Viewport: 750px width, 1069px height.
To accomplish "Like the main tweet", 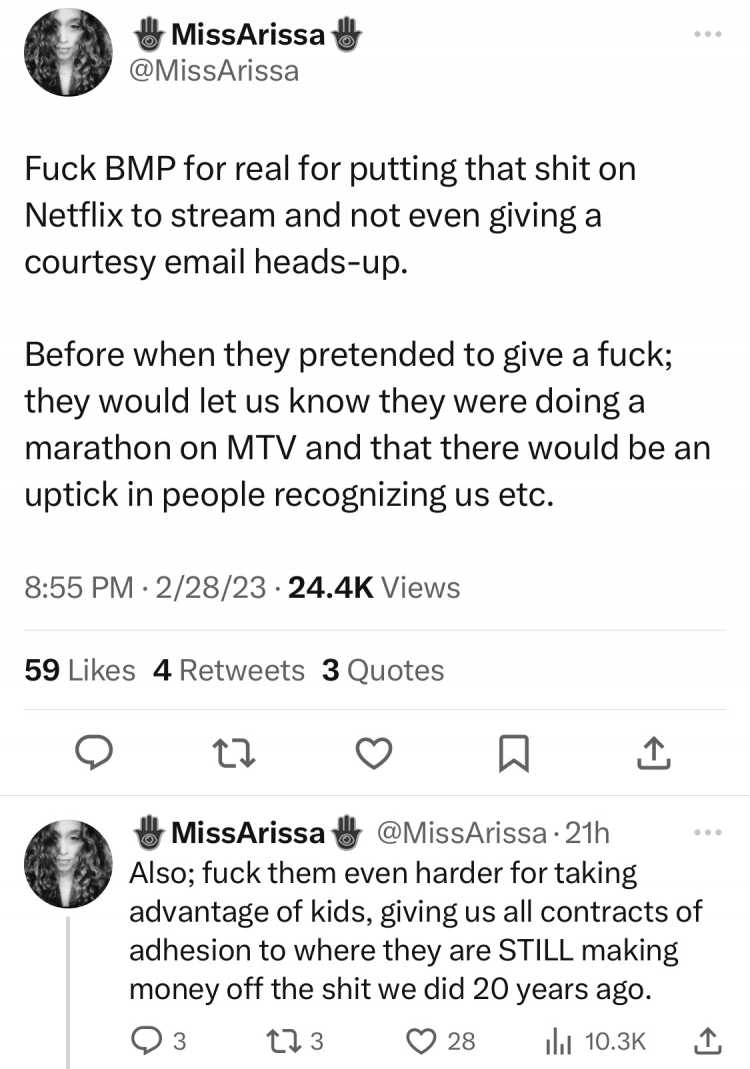I will pos(375,753).
